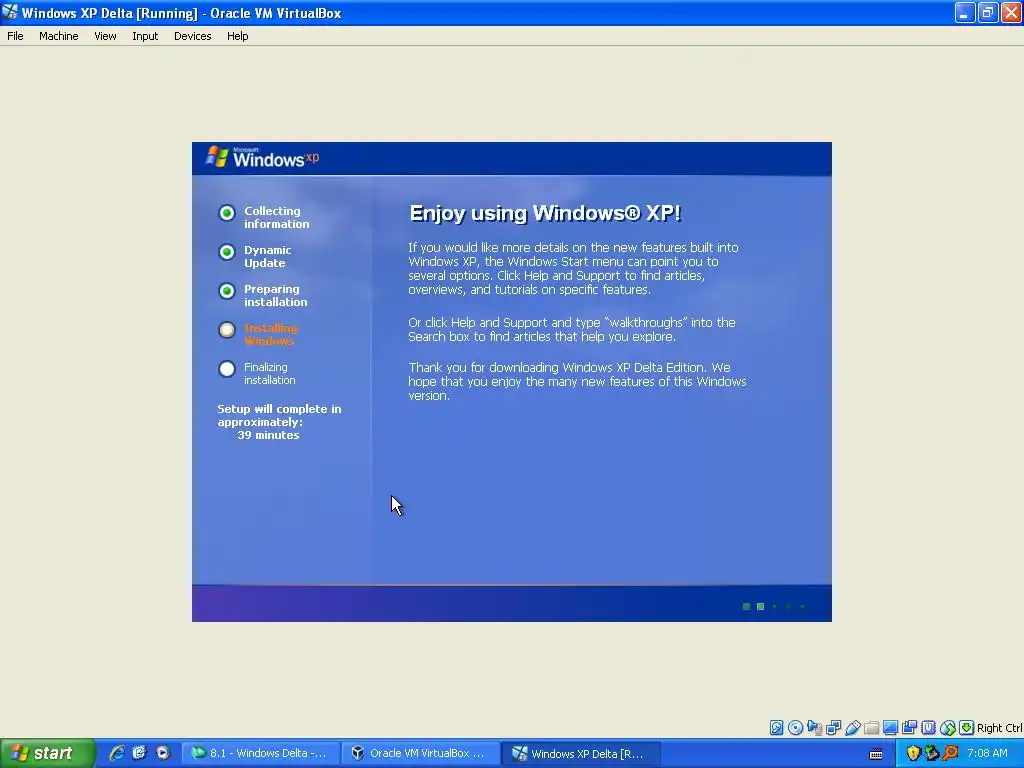Viewport: 1024px width, 768px height.
Task: Launch Windows Media Player from quick launch
Action: pos(163,753)
